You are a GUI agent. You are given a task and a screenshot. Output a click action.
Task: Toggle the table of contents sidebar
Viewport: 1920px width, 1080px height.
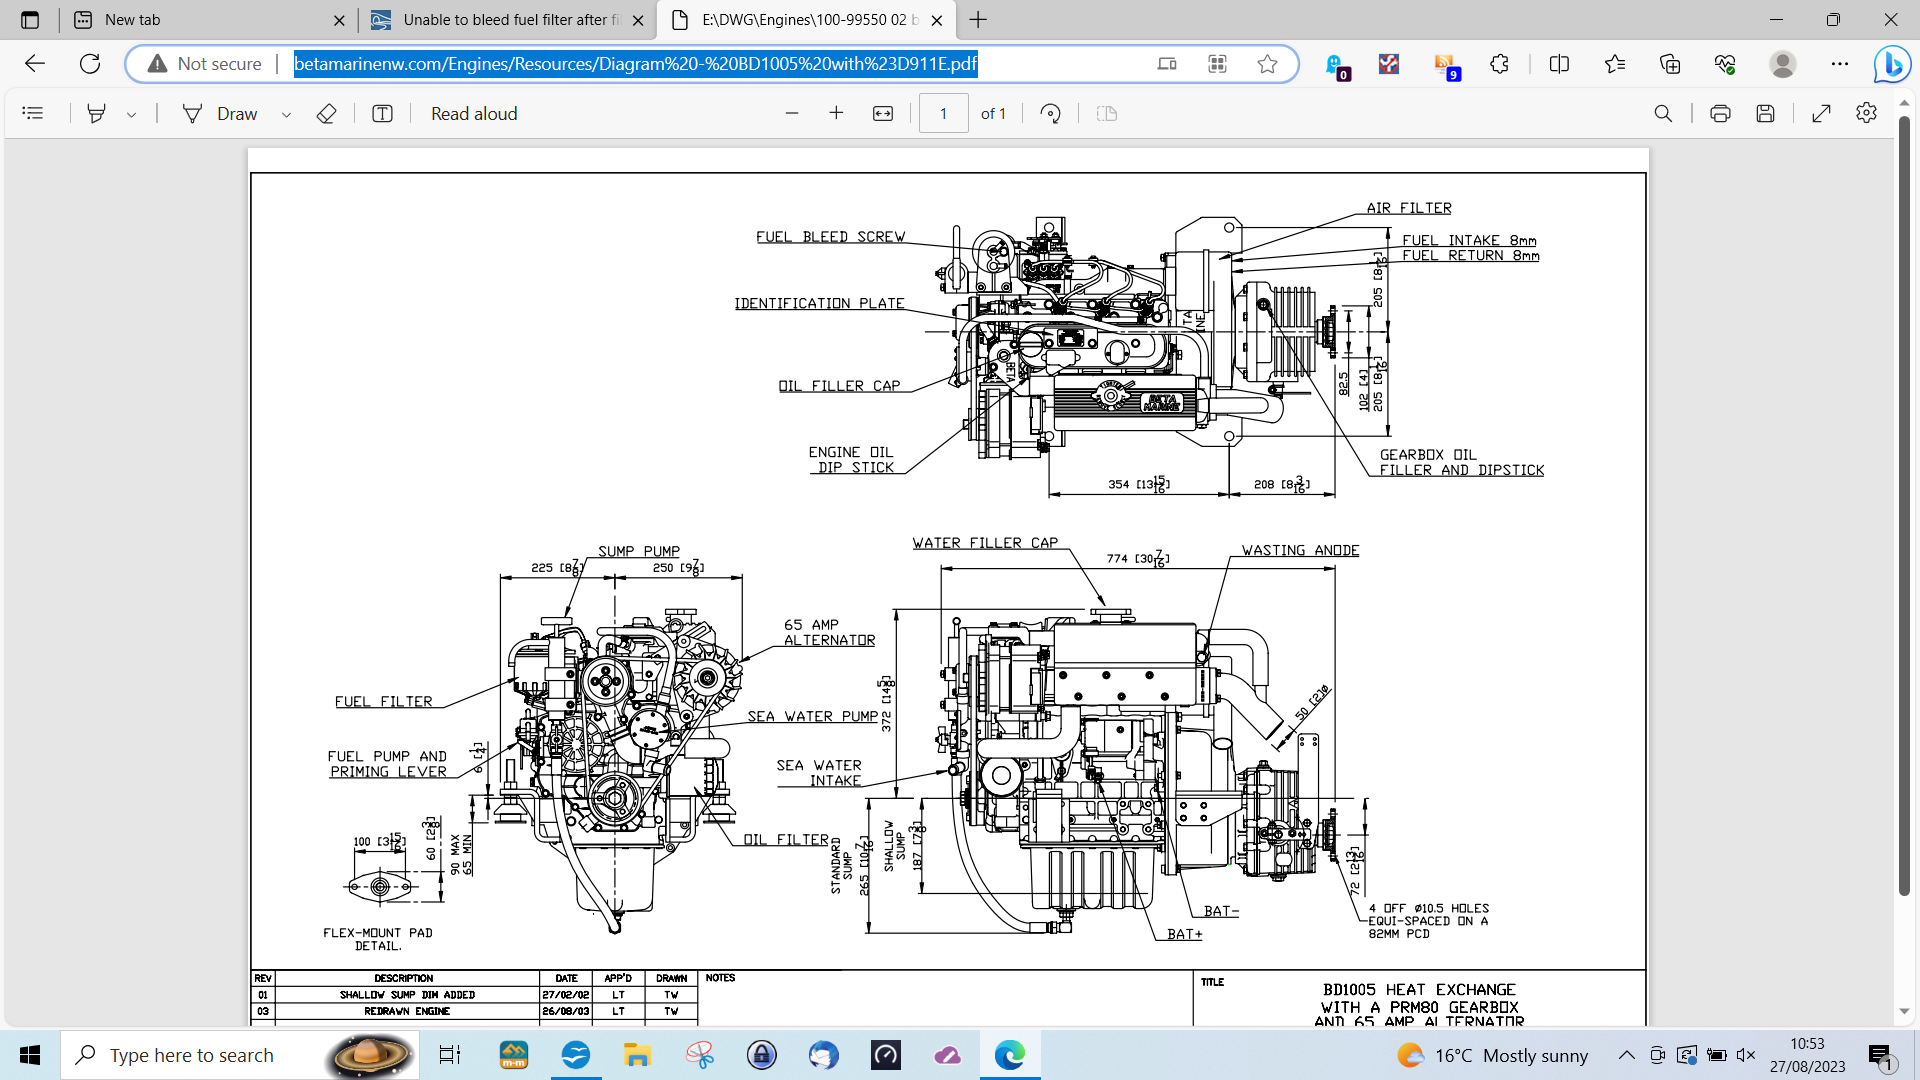pyautogui.click(x=33, y=114)
